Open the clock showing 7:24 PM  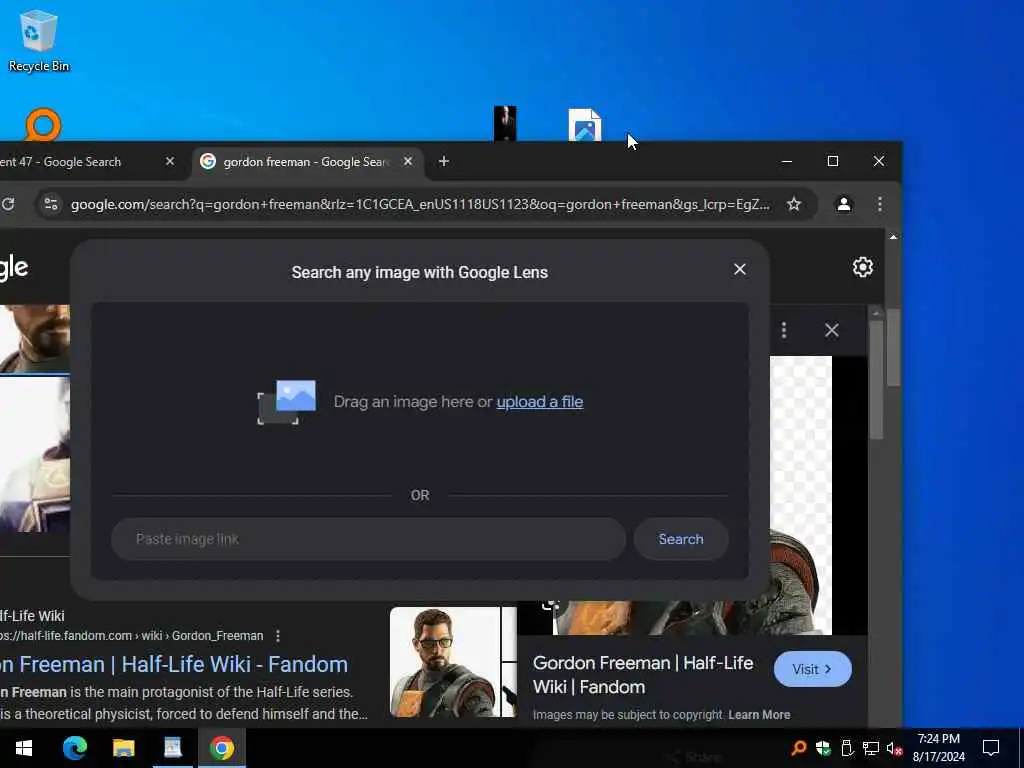coord(938,748)
